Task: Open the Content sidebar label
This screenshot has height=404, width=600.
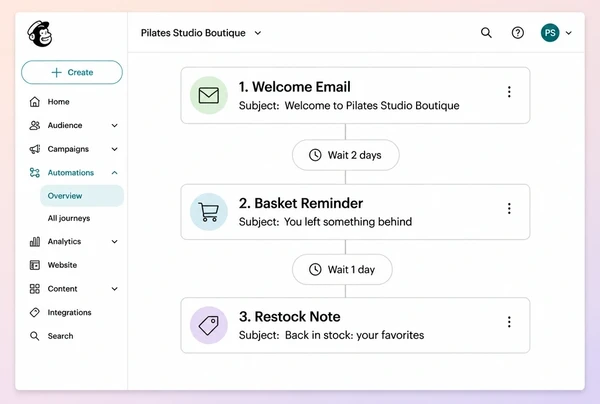Action: (x=62, y=289)
